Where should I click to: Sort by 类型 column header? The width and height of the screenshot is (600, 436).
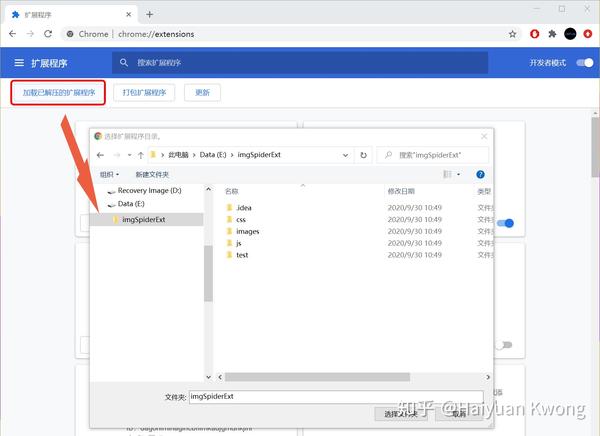484,191
